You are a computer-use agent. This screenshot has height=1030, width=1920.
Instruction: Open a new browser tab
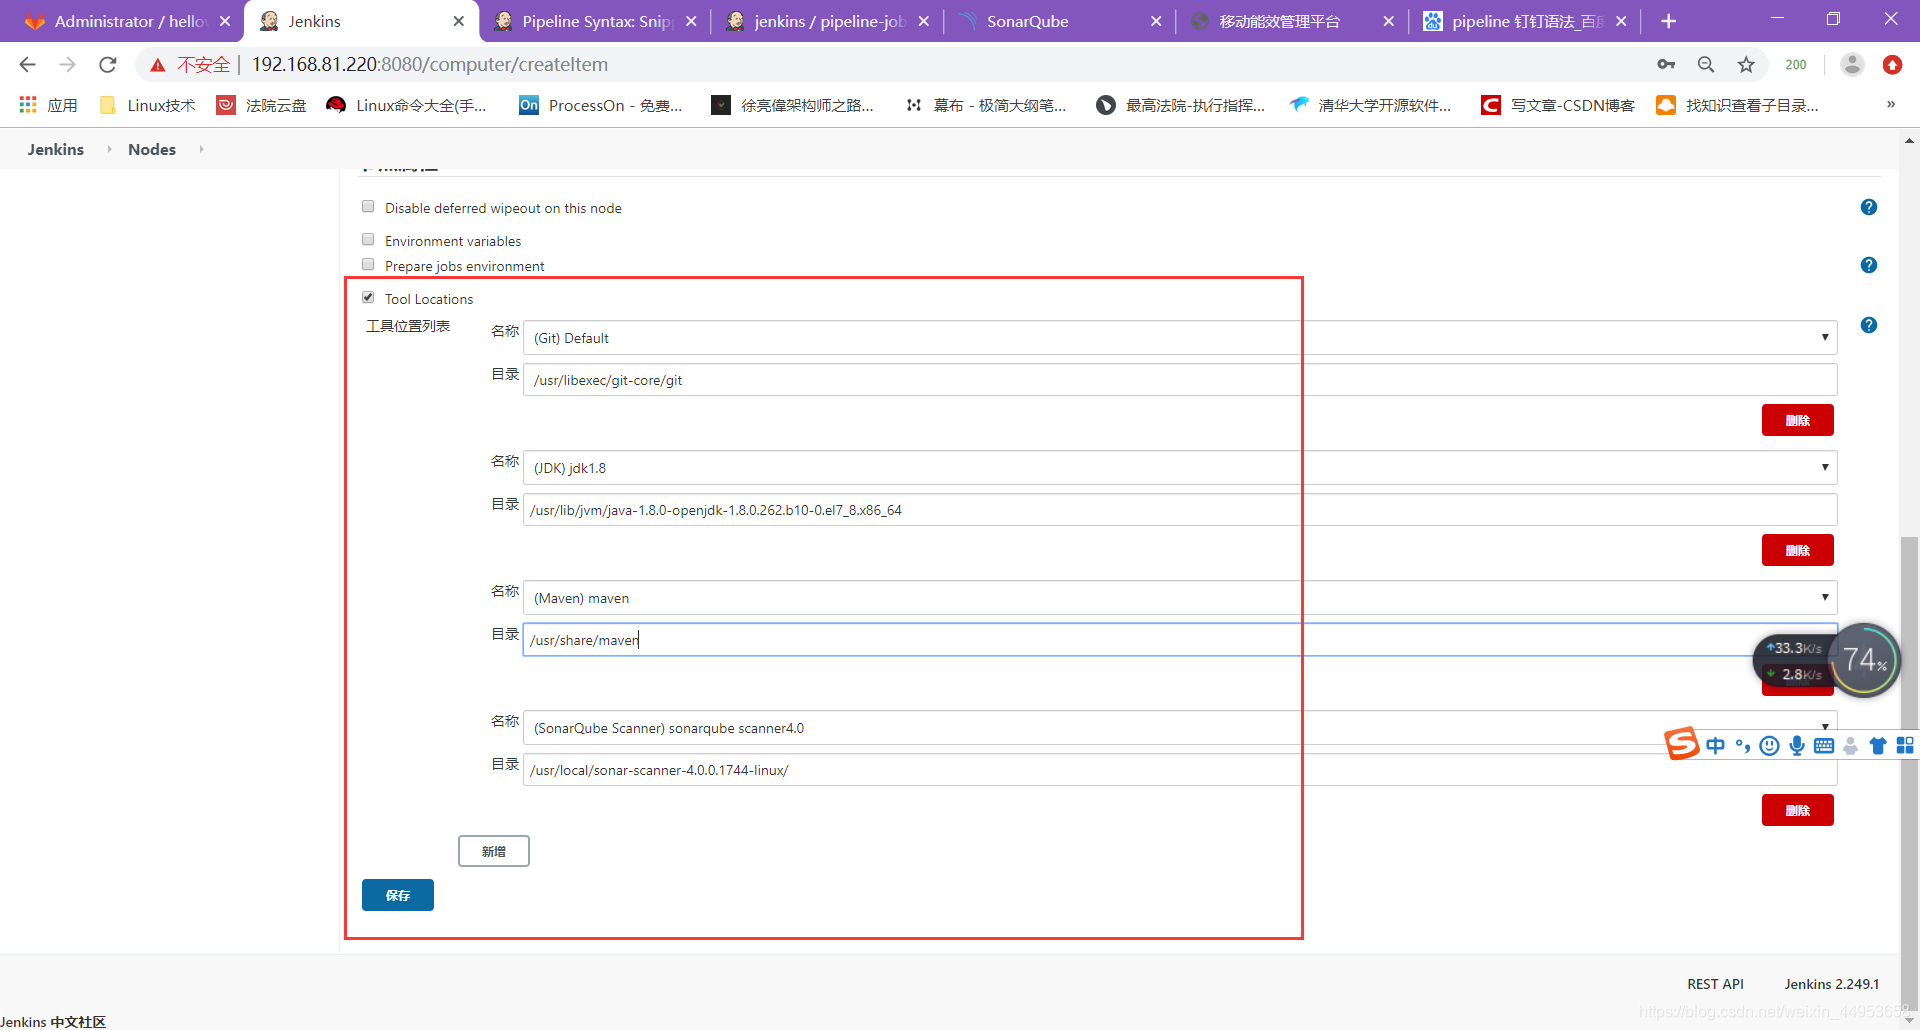(x=1668, y=21)
